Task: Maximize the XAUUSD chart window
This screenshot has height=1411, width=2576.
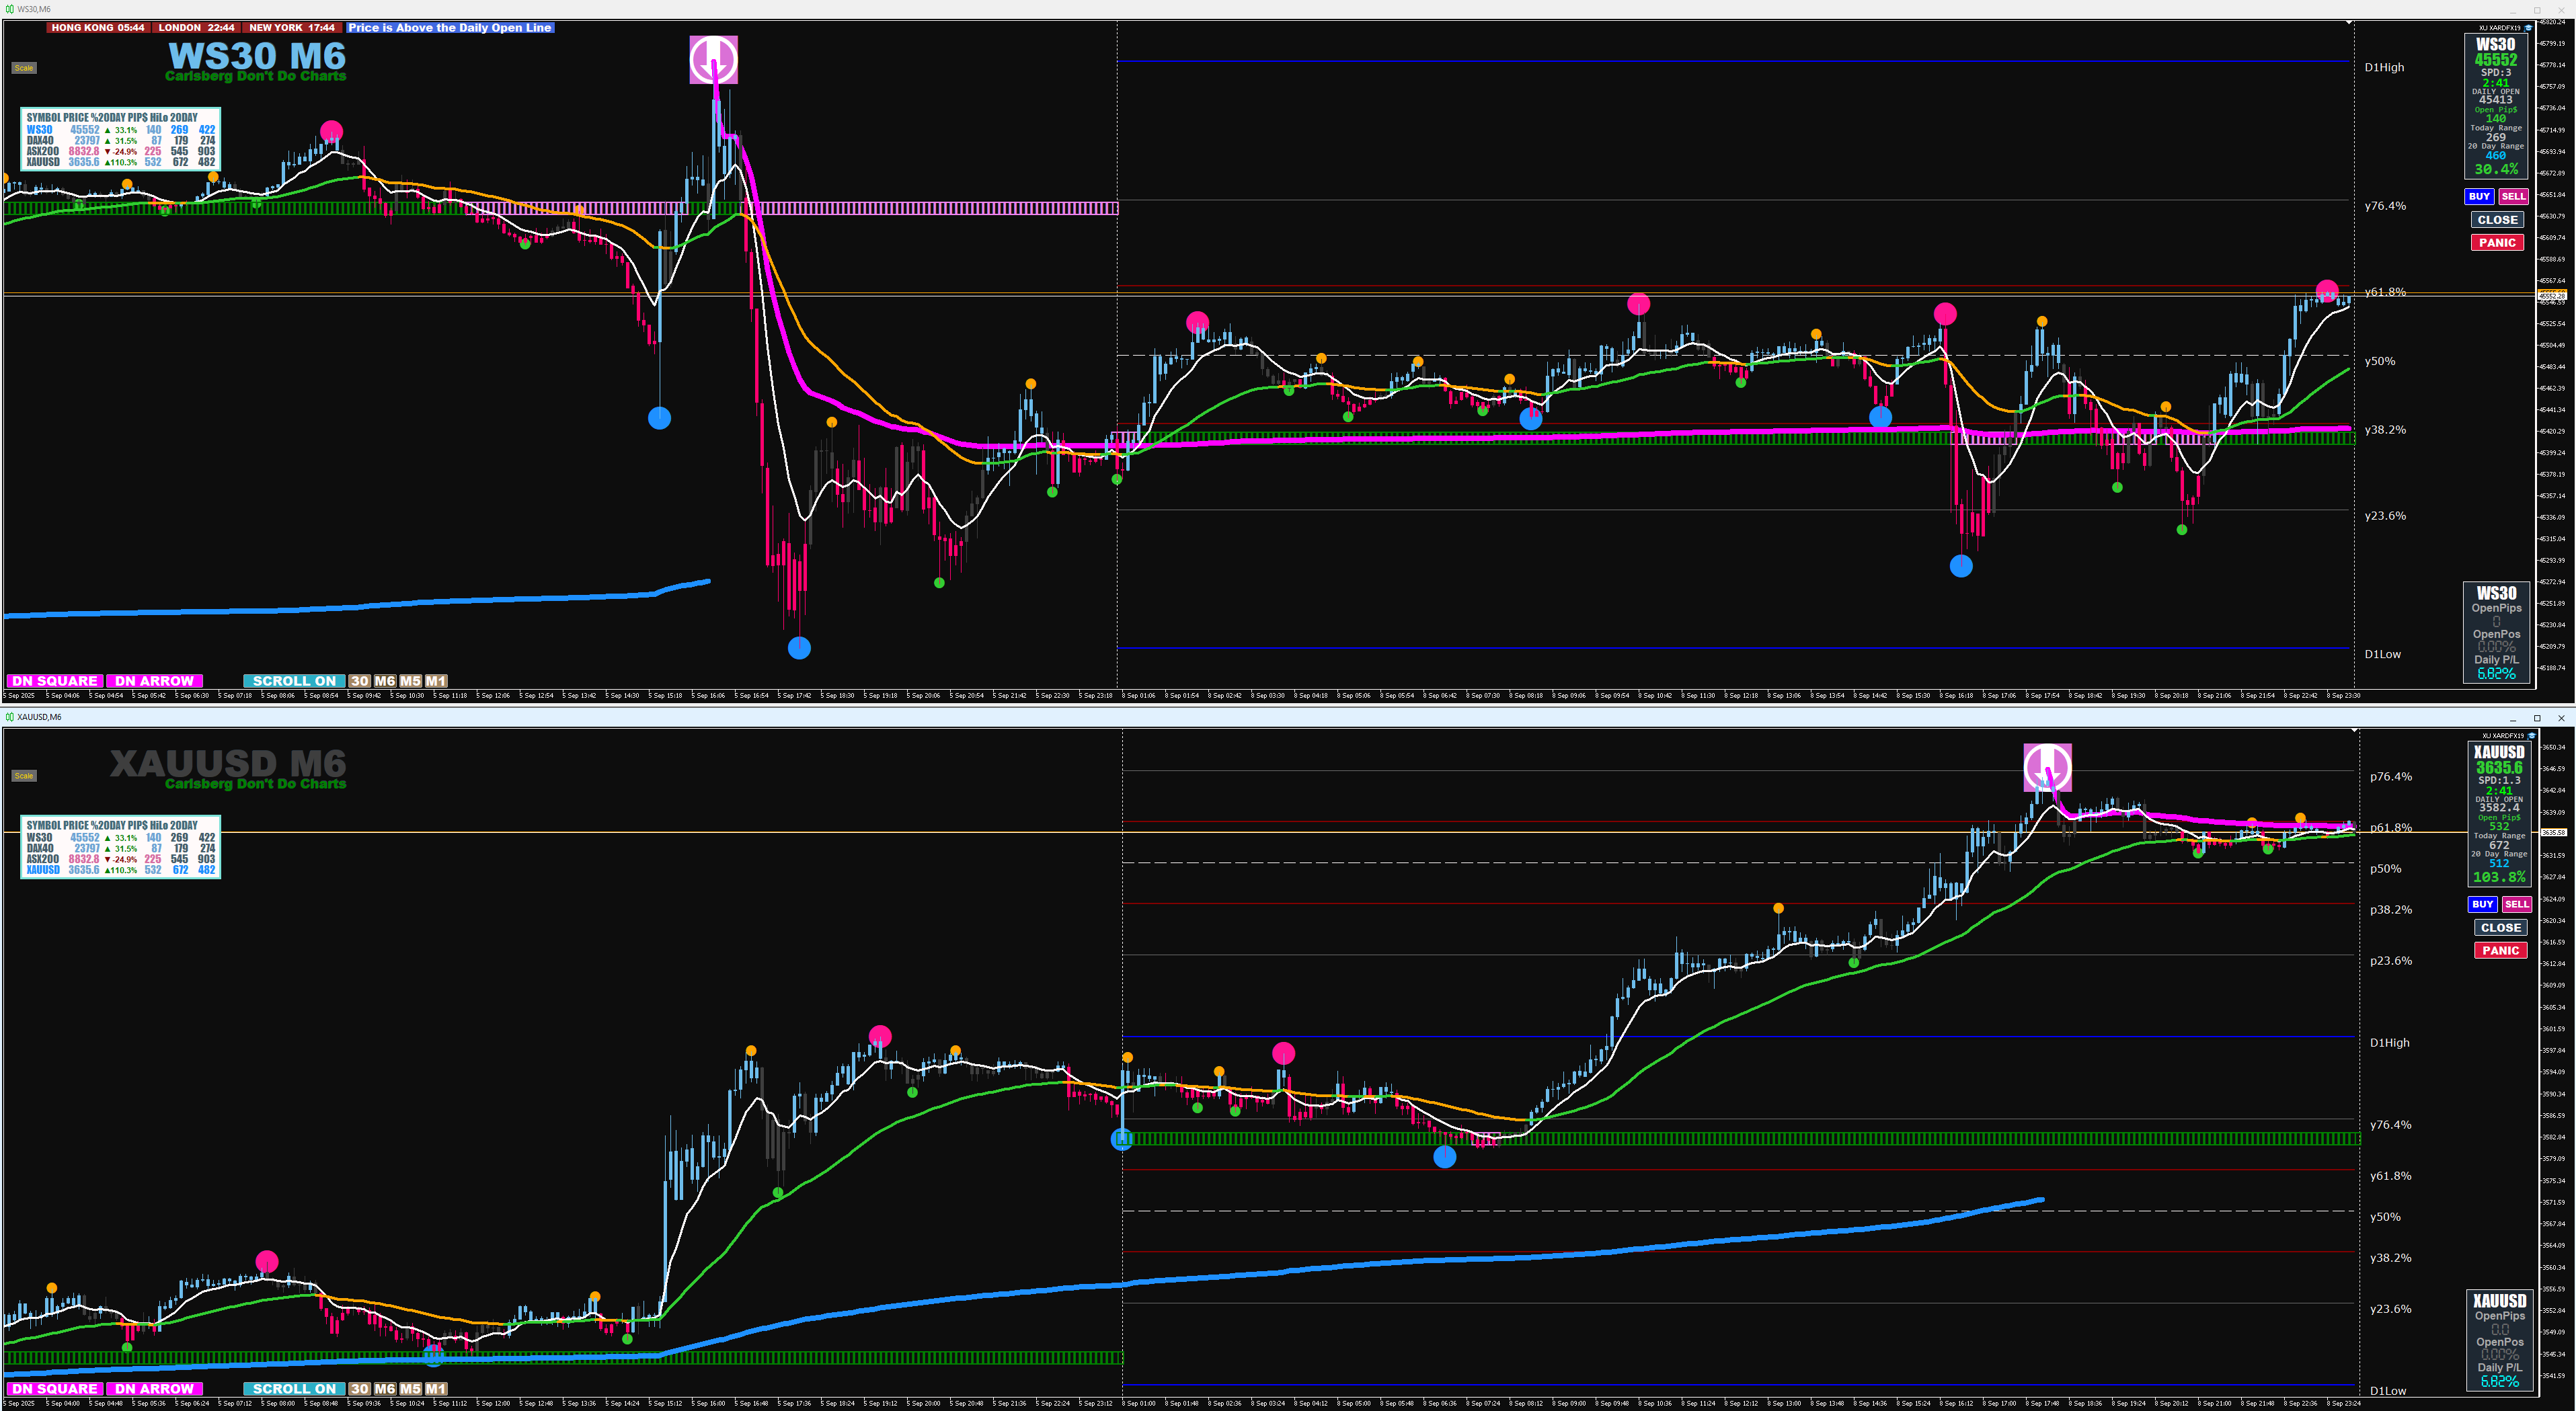Action: pos(2537,718)
